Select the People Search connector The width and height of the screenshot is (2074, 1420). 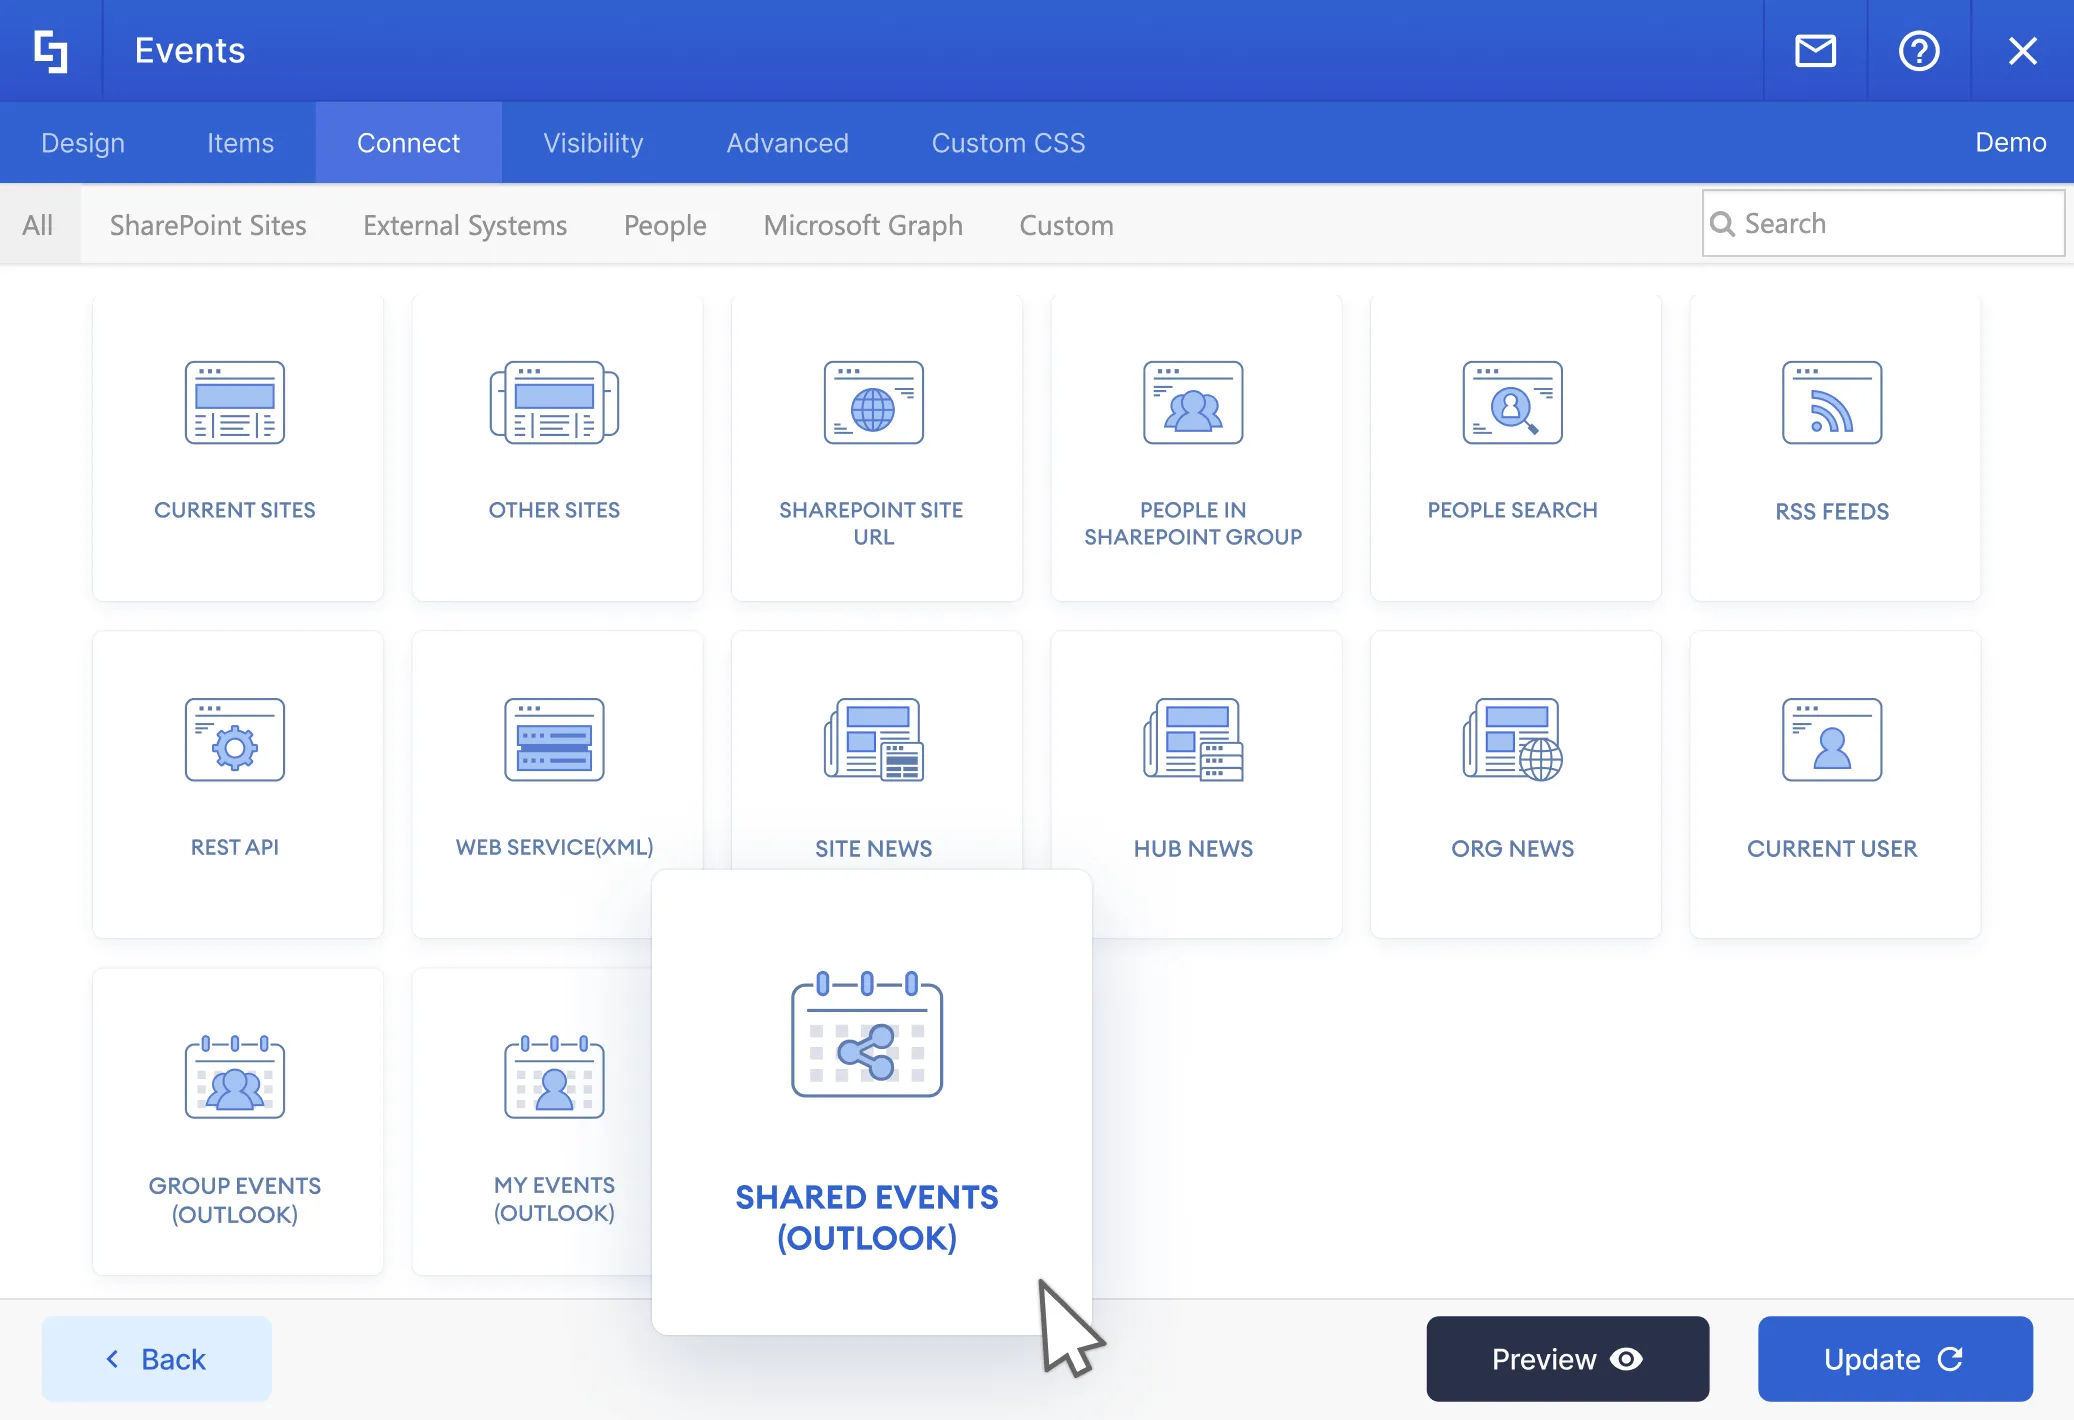tap(1514, 448)
